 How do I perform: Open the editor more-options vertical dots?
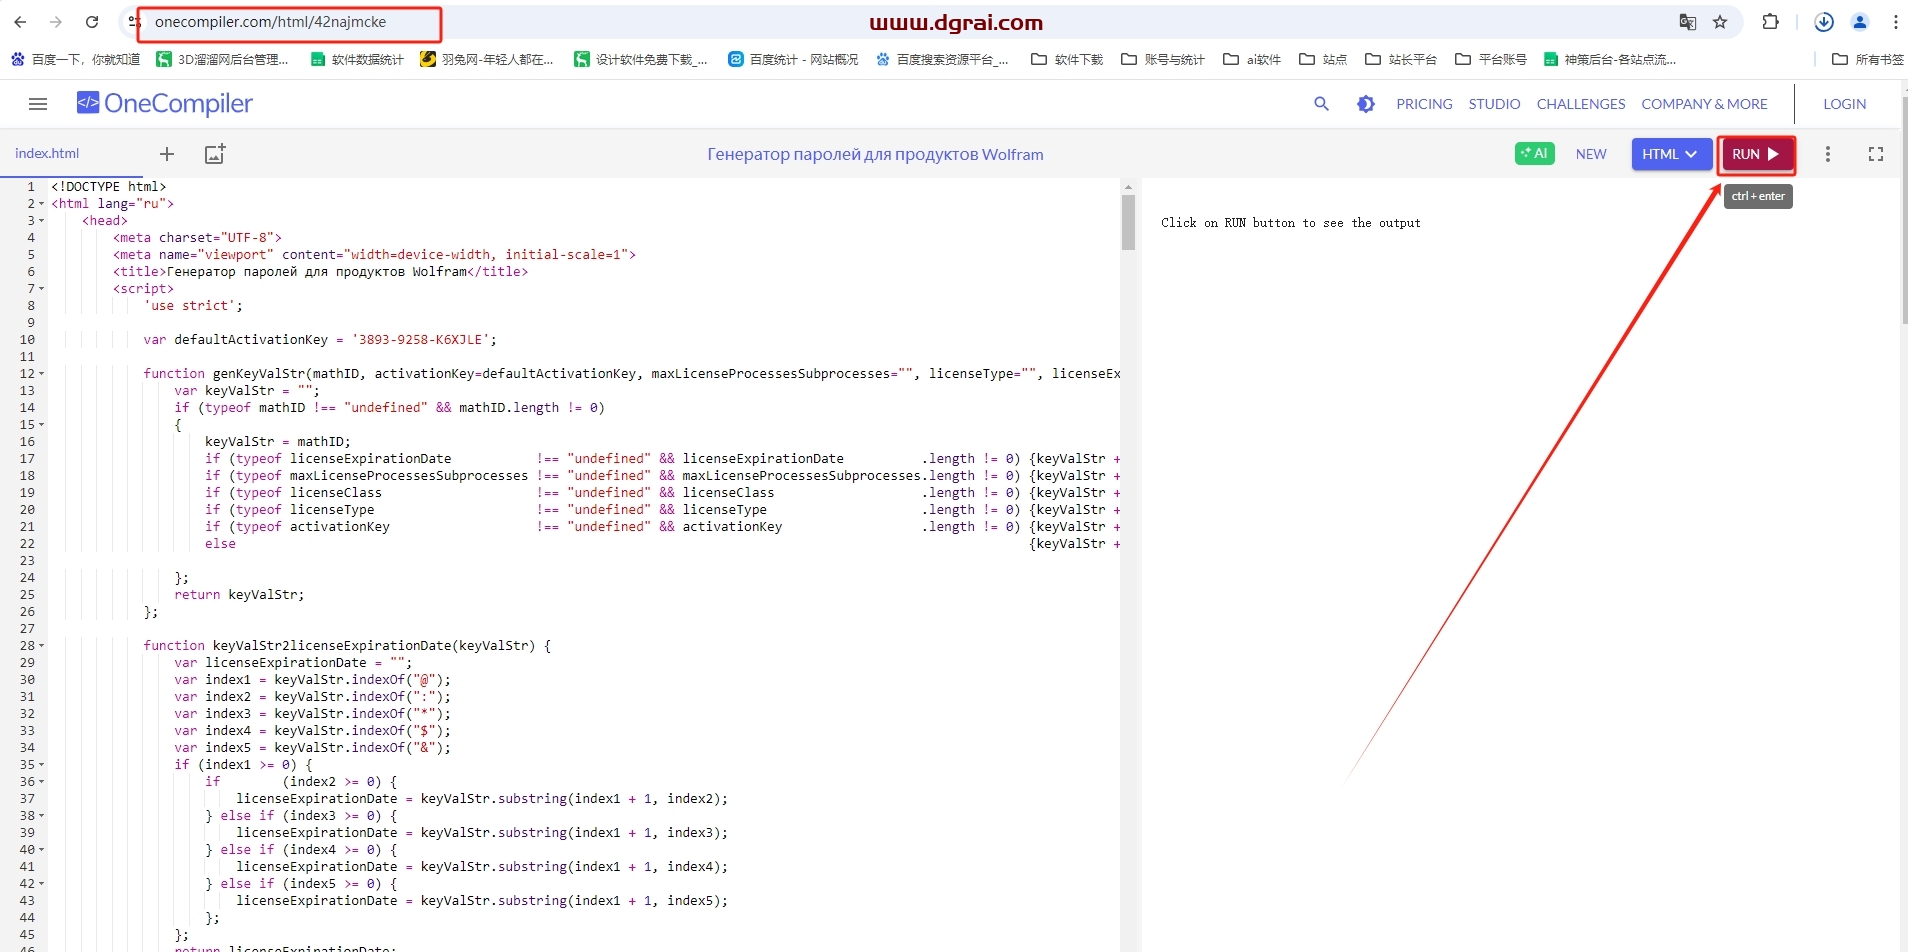pyautogui.click(x=1828, y=154)
